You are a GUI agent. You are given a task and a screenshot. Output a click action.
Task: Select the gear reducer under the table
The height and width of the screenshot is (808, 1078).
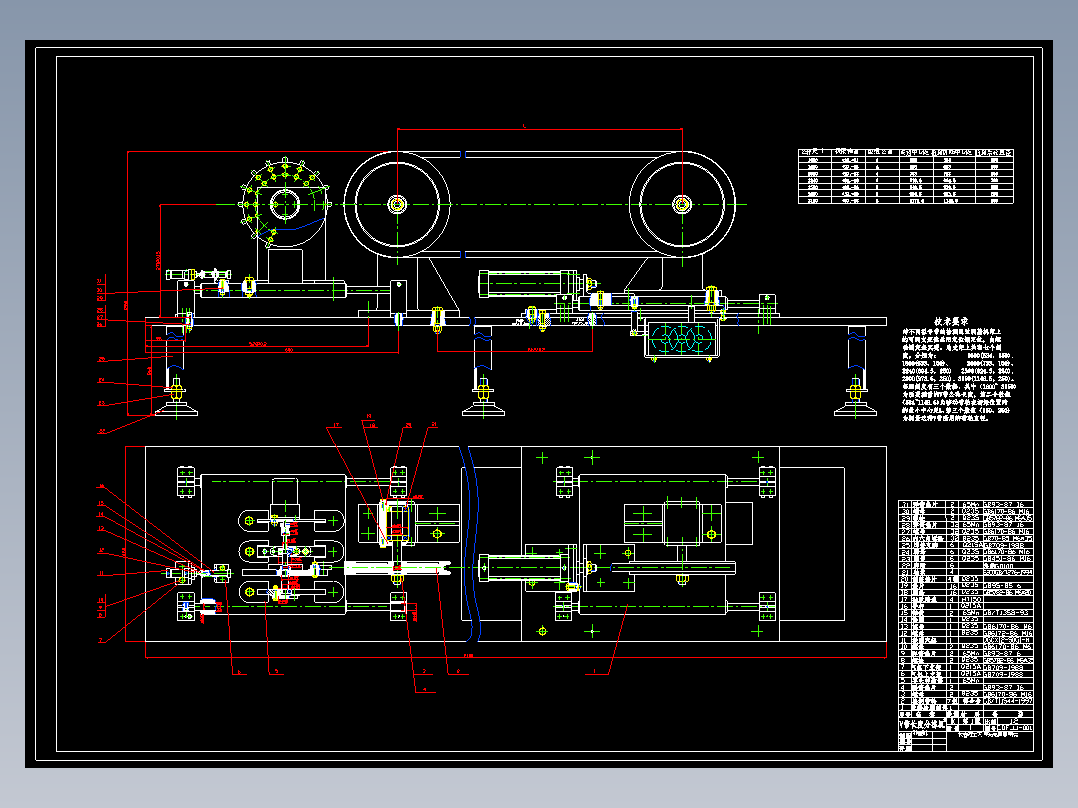tap(682, 339)
